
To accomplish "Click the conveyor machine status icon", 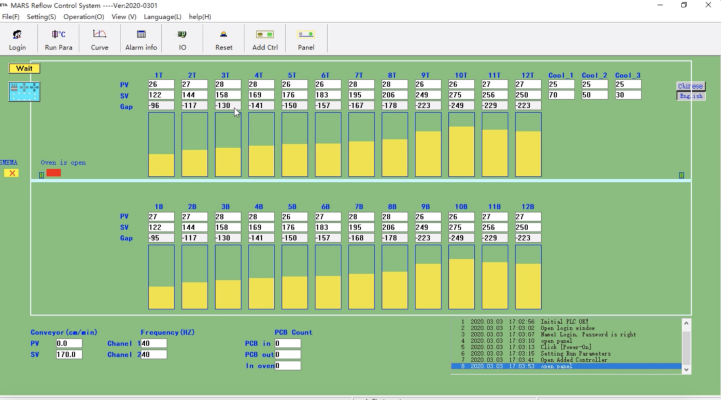I will pyautogui.click(x=23, y=91).
